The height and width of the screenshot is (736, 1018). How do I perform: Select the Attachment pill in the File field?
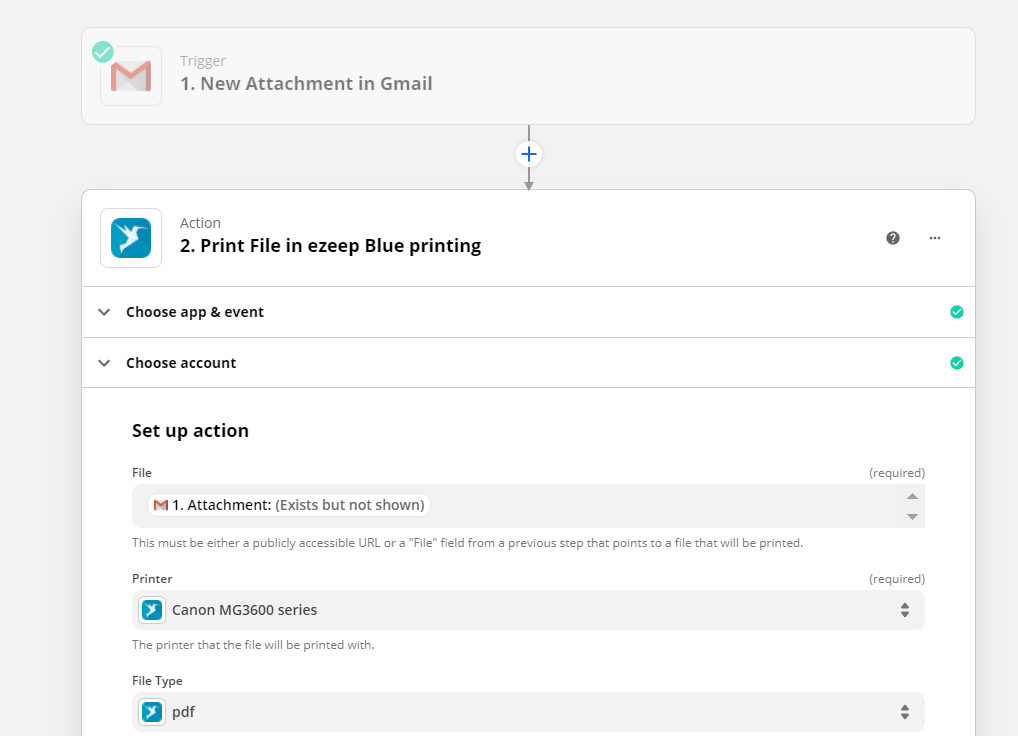pyautogui.click(x=289, y=505)
